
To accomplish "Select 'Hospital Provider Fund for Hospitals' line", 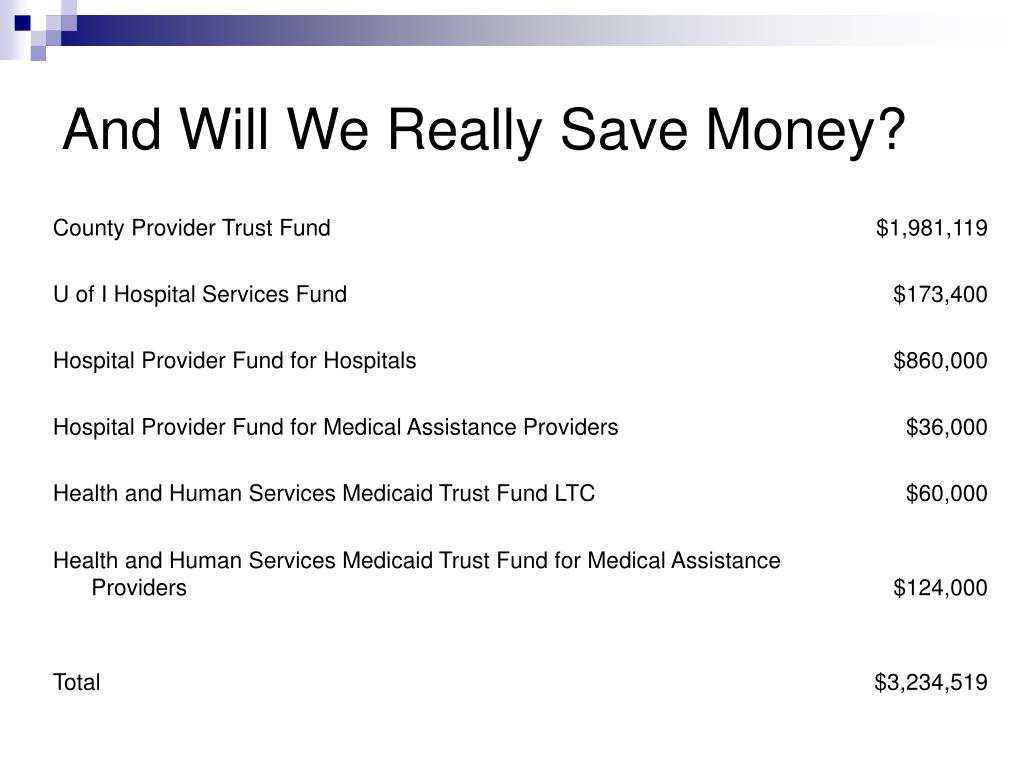I will click(x=234, y=360).
